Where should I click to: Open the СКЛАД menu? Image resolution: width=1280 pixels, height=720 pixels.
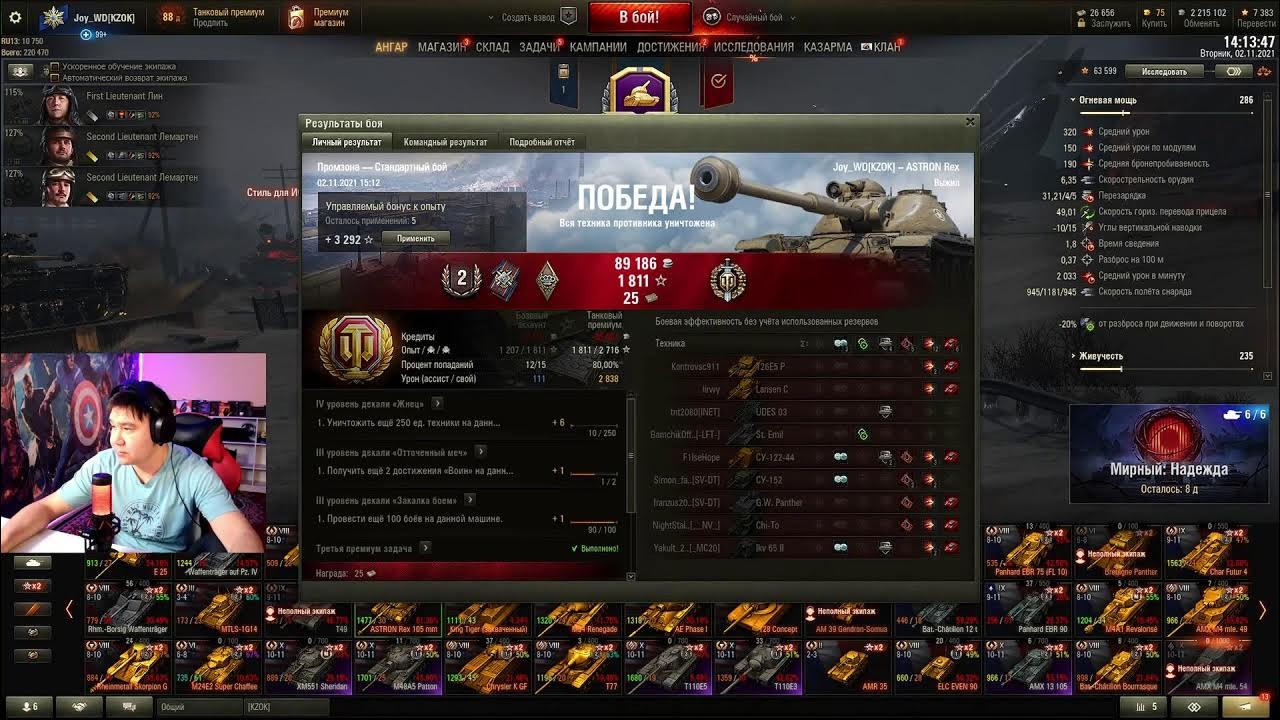click(x=492, y=47)
